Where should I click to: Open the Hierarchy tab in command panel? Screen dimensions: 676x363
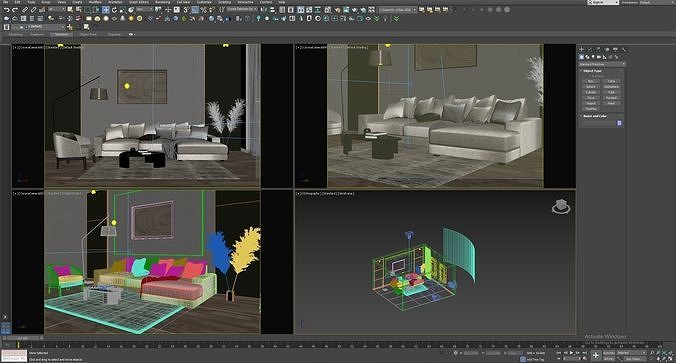pos(598,49)
